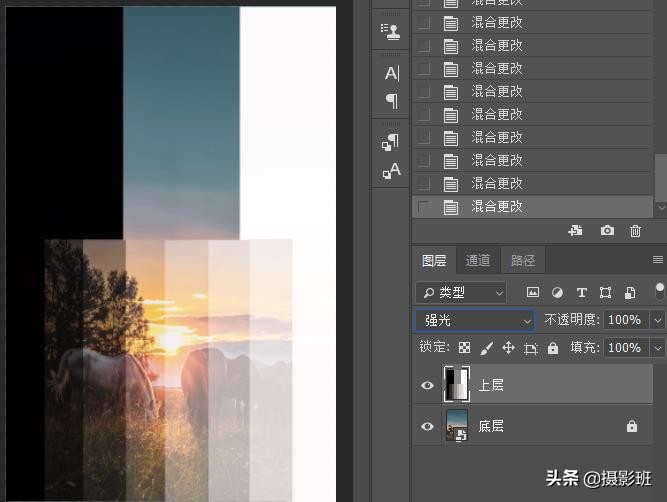Filter layers by type layers (T icon)

tap(581, 292)
